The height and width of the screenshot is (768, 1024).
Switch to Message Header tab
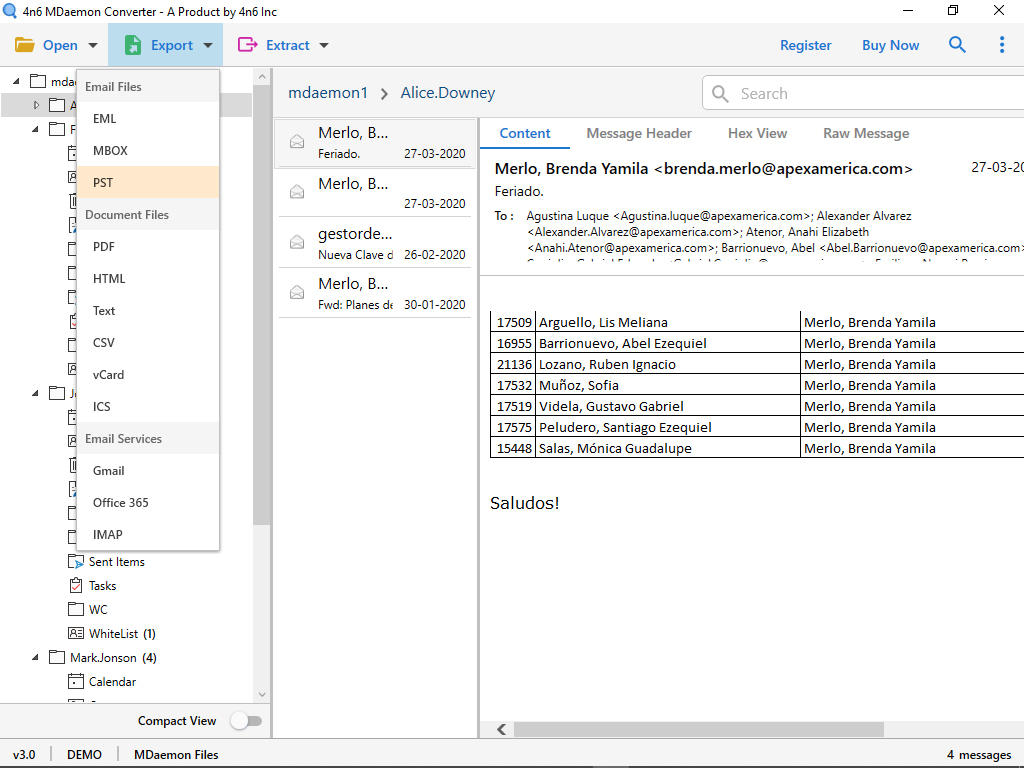click(x=639, y=133)
